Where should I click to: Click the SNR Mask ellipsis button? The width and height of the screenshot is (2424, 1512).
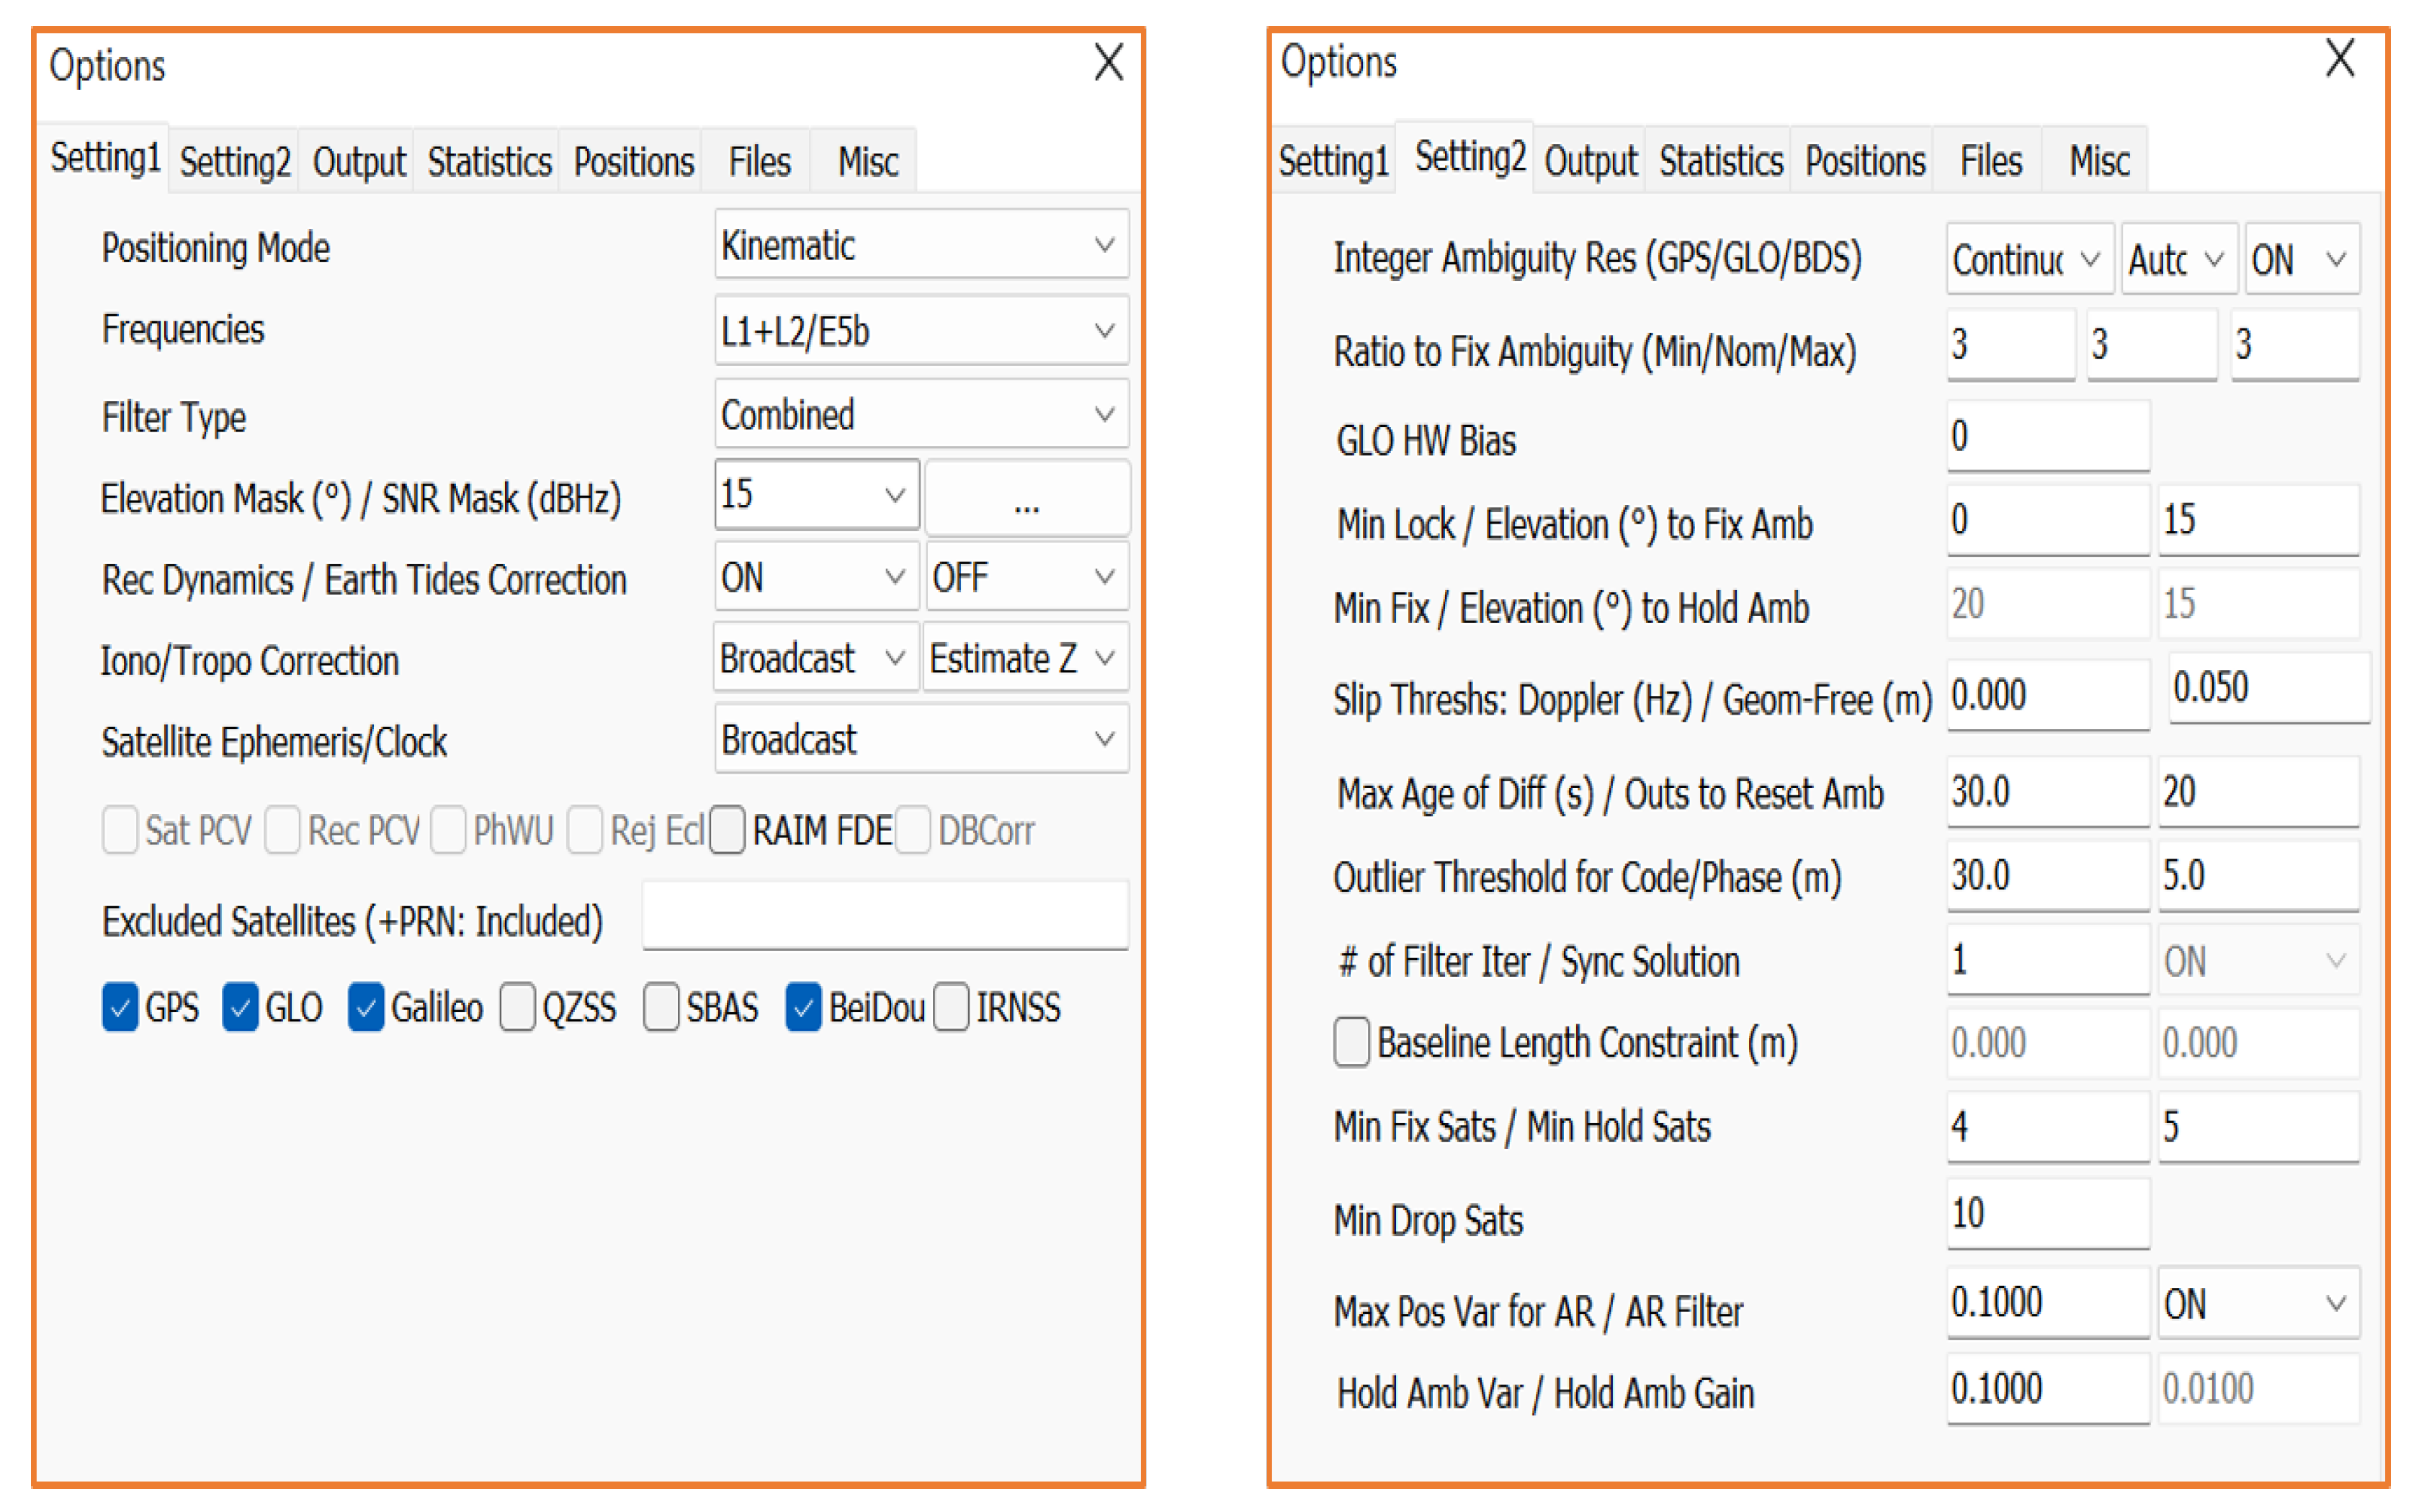(1027, 498)
